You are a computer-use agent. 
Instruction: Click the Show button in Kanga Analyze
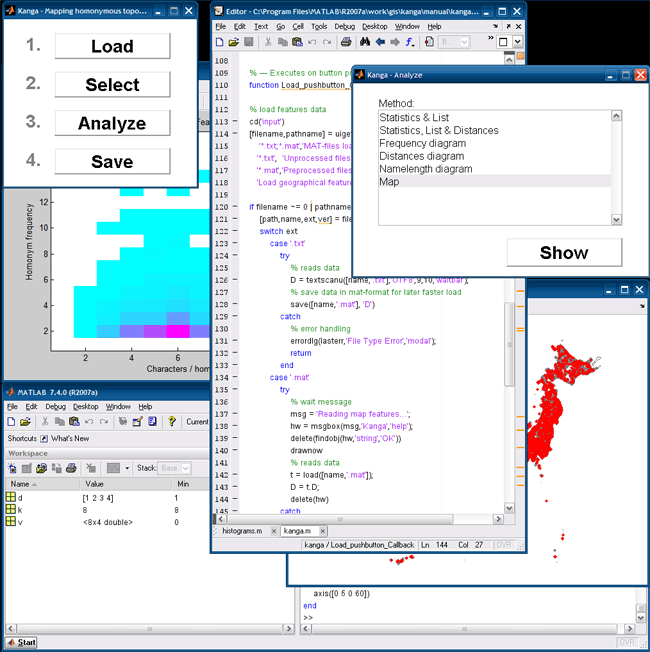click(x=564, y=253)
